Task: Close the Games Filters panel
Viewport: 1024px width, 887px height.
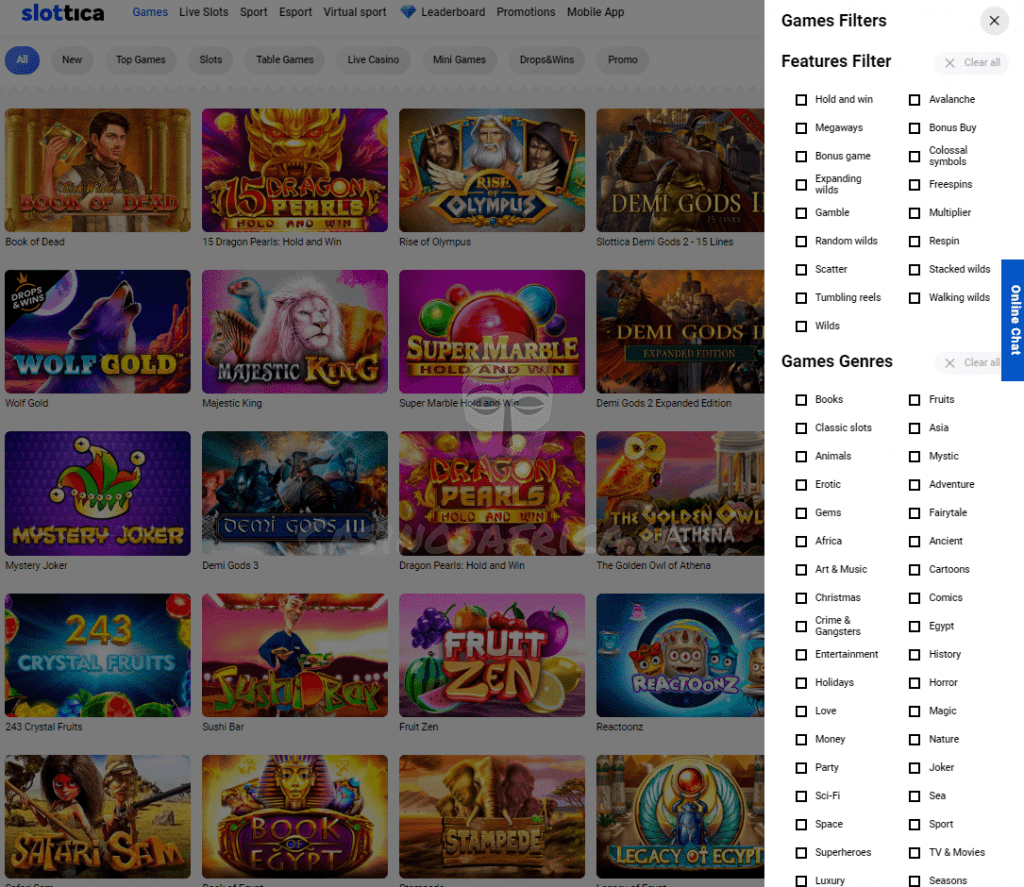Action: tap(994, 21)
